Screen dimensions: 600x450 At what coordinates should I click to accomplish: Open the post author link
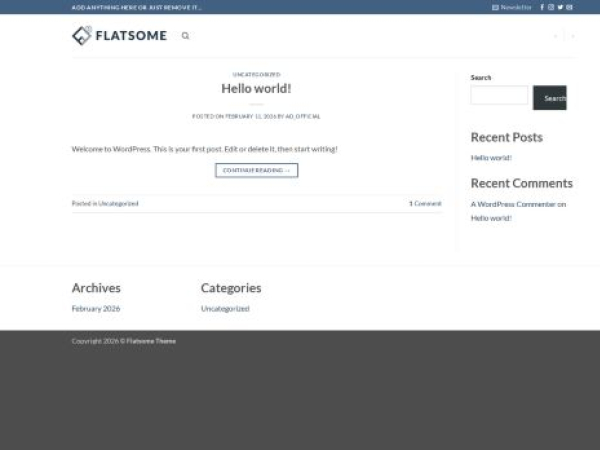pos(303,116)
